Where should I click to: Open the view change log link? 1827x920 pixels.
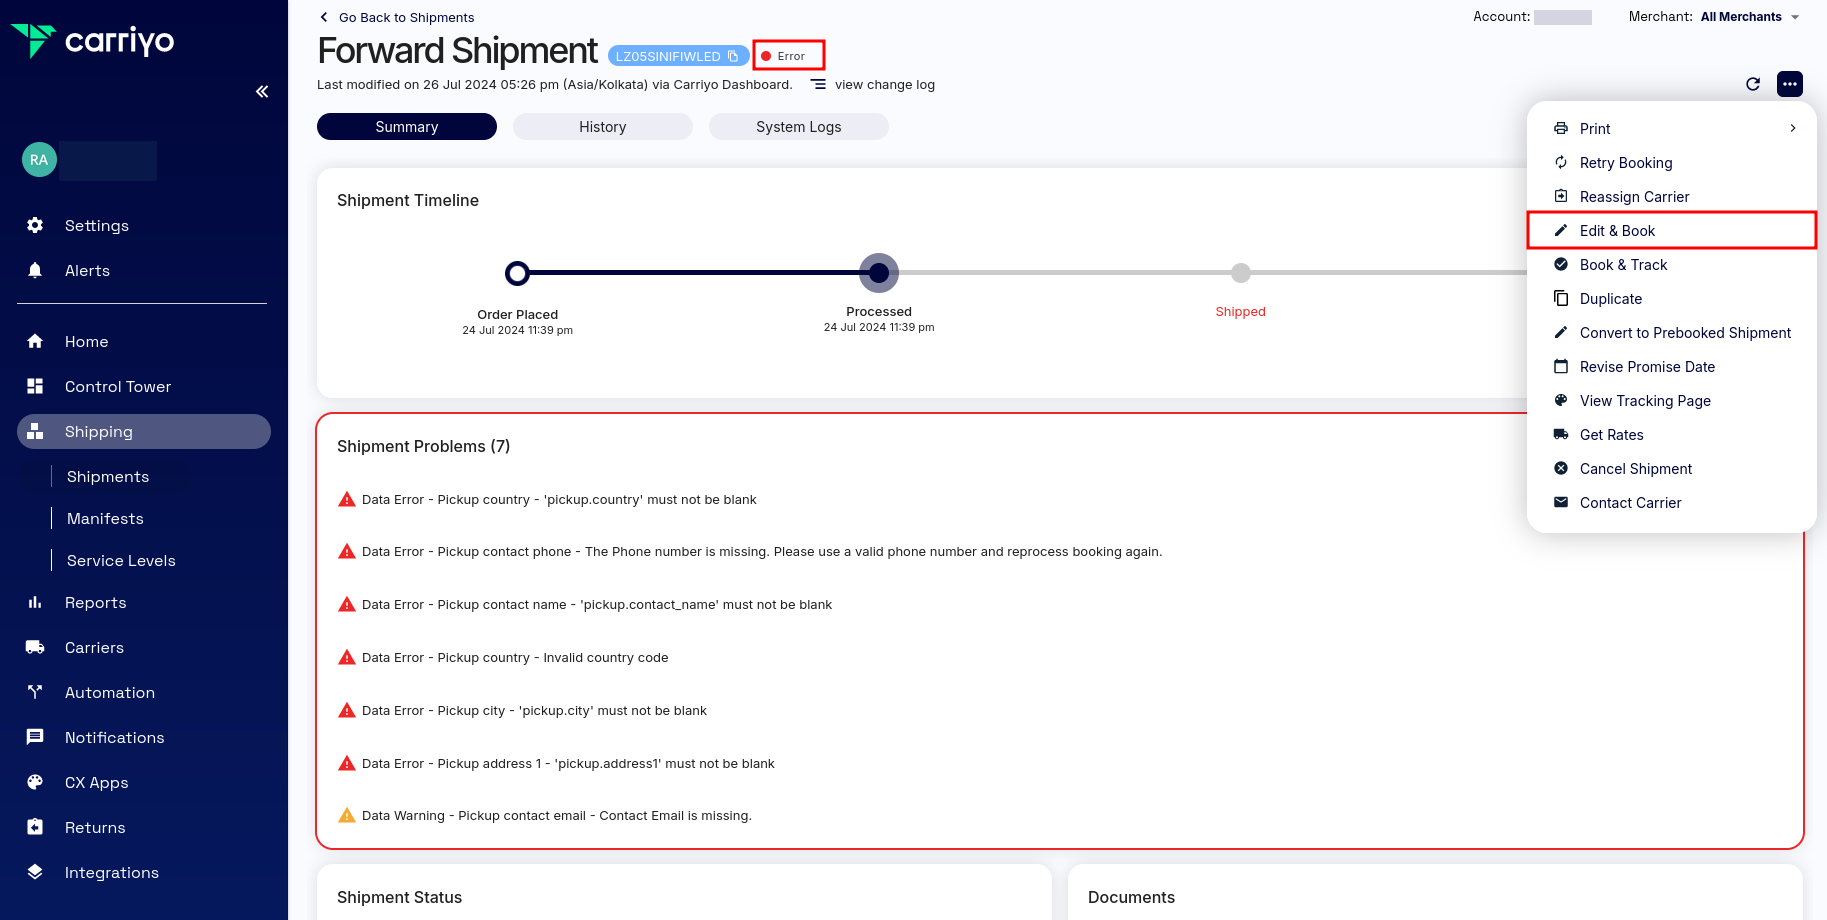click(884, 85)
